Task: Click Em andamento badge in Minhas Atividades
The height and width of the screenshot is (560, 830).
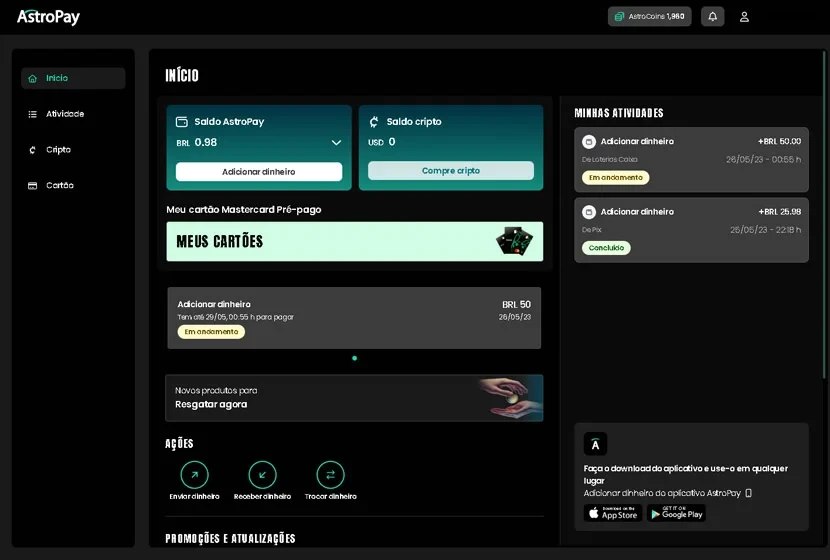Action: (x=616, y=178)
